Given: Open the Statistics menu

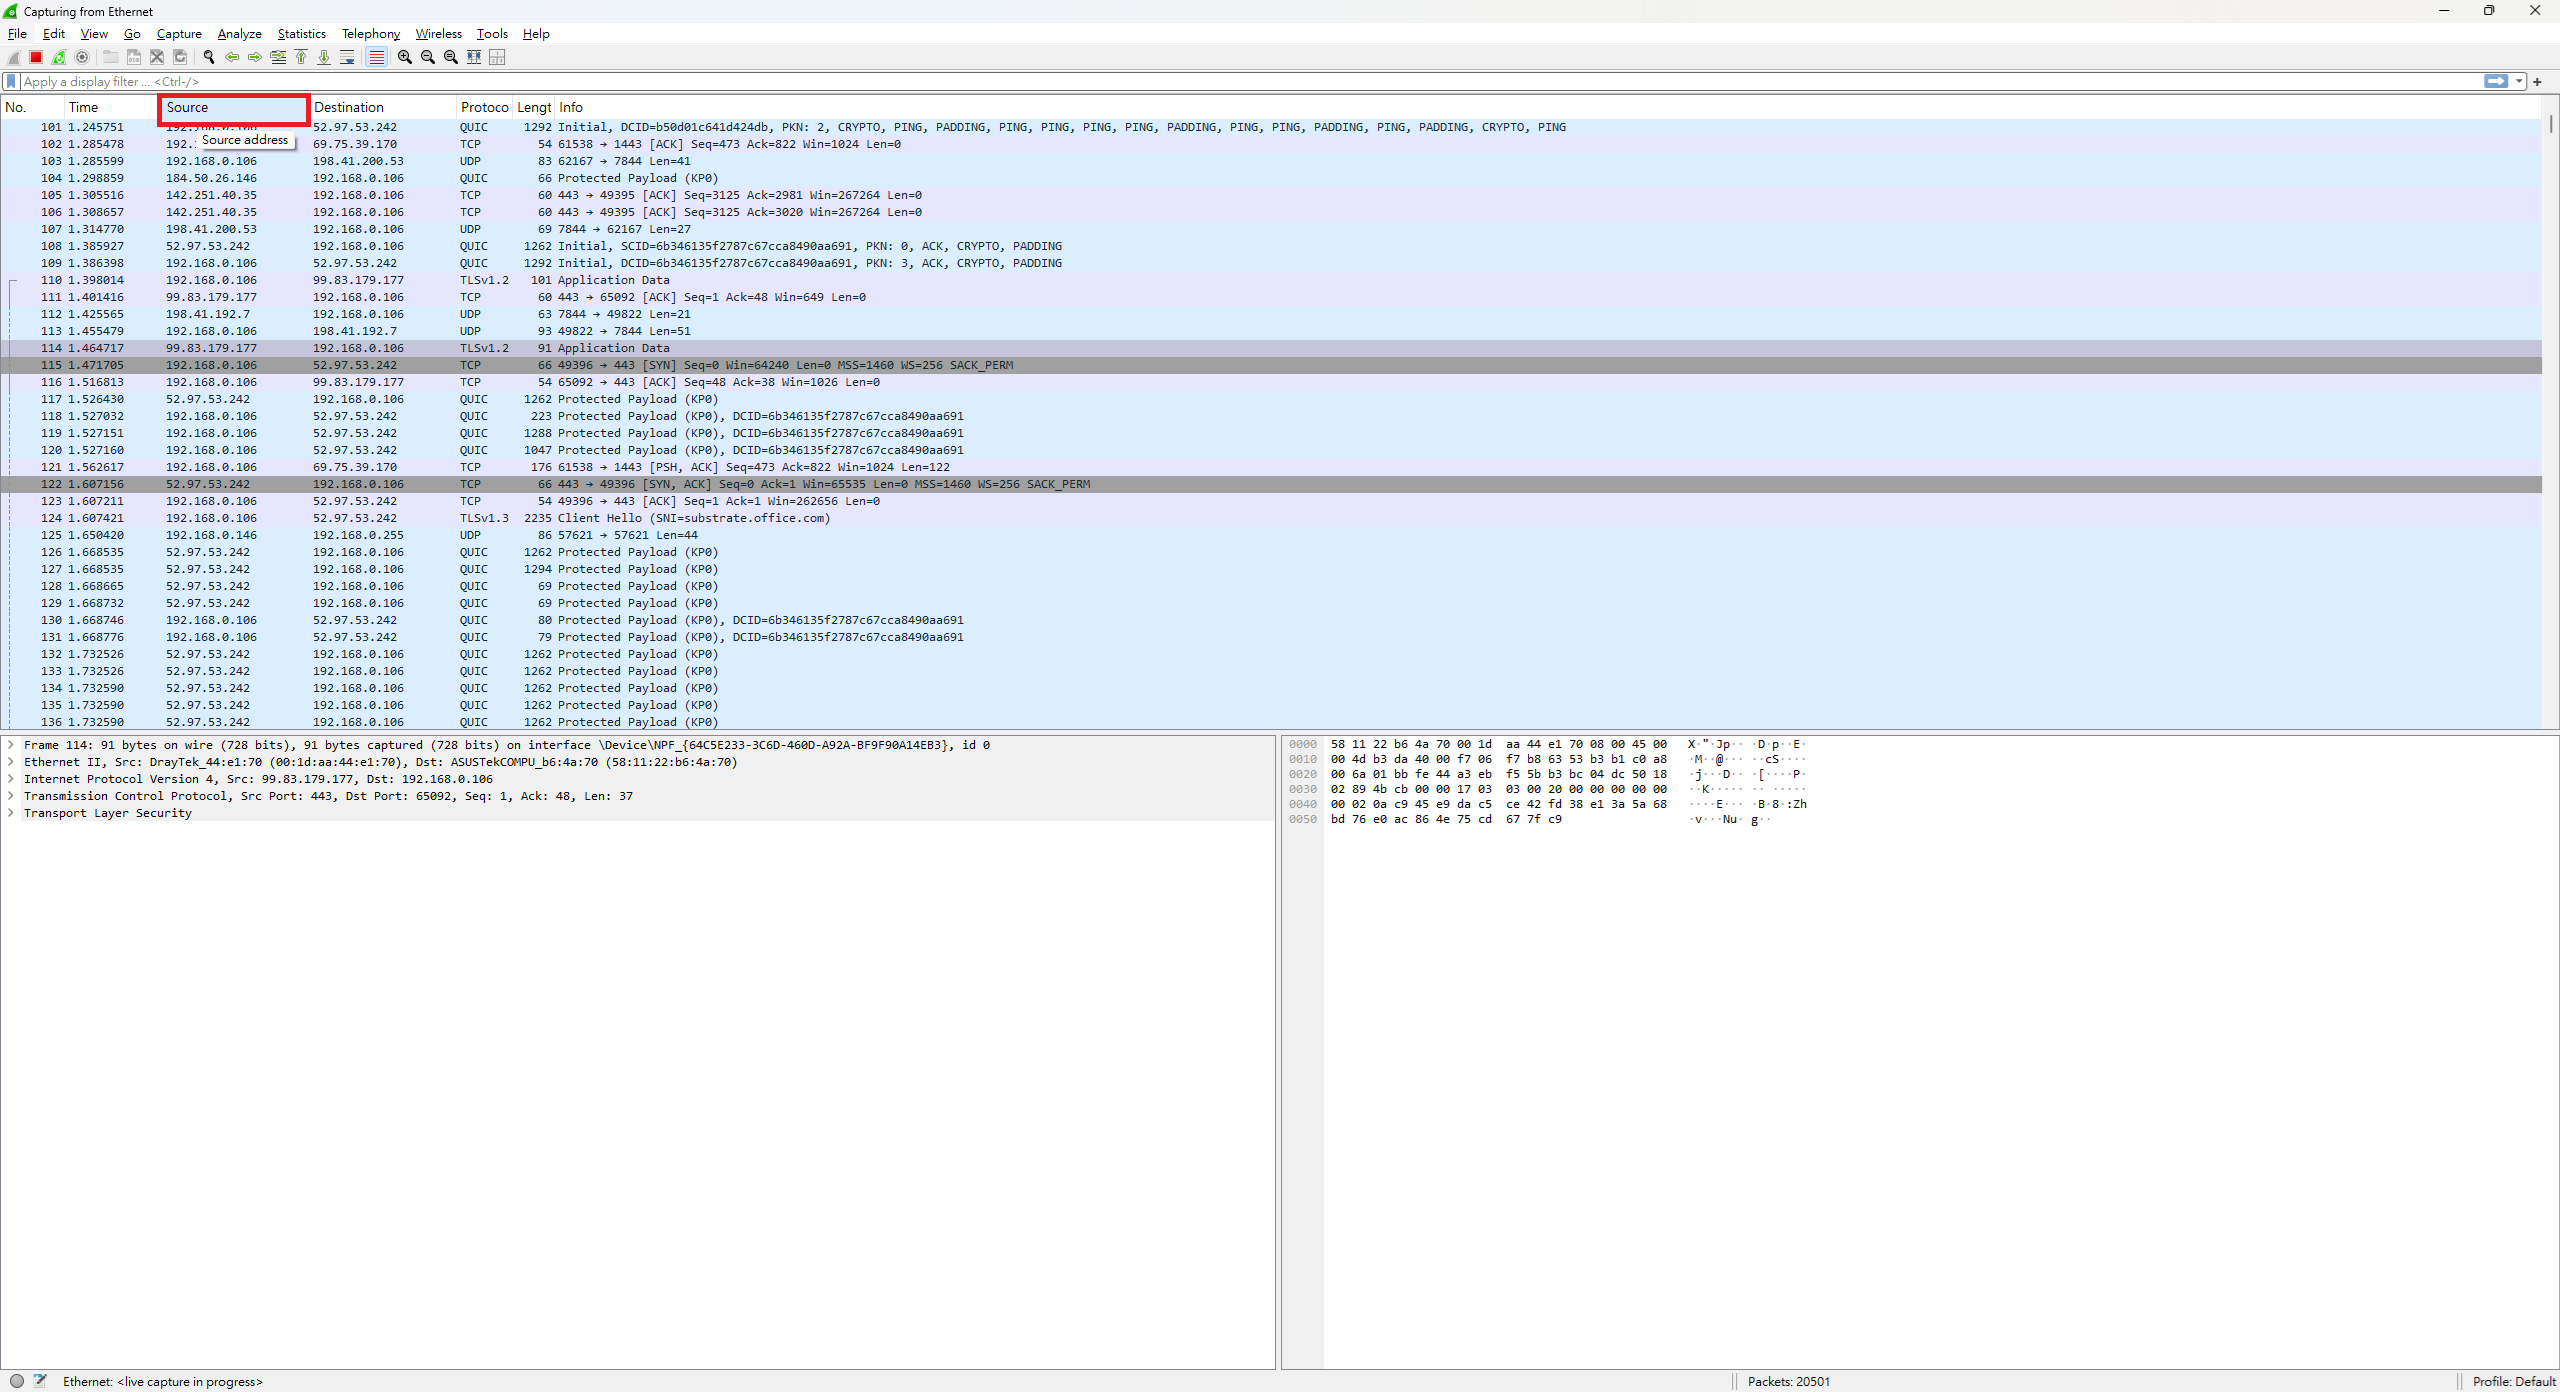Looking at the screenshot, I should (301, 33).
